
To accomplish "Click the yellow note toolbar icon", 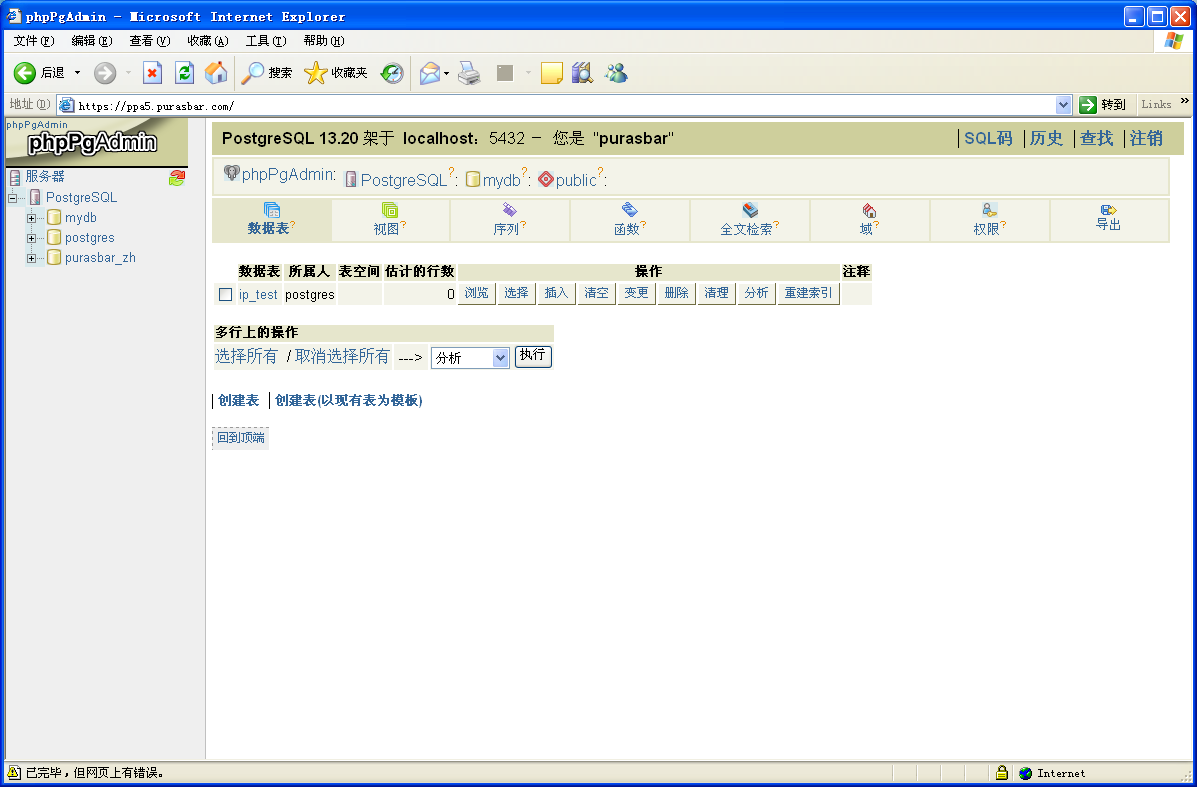I will click(551, 73).
